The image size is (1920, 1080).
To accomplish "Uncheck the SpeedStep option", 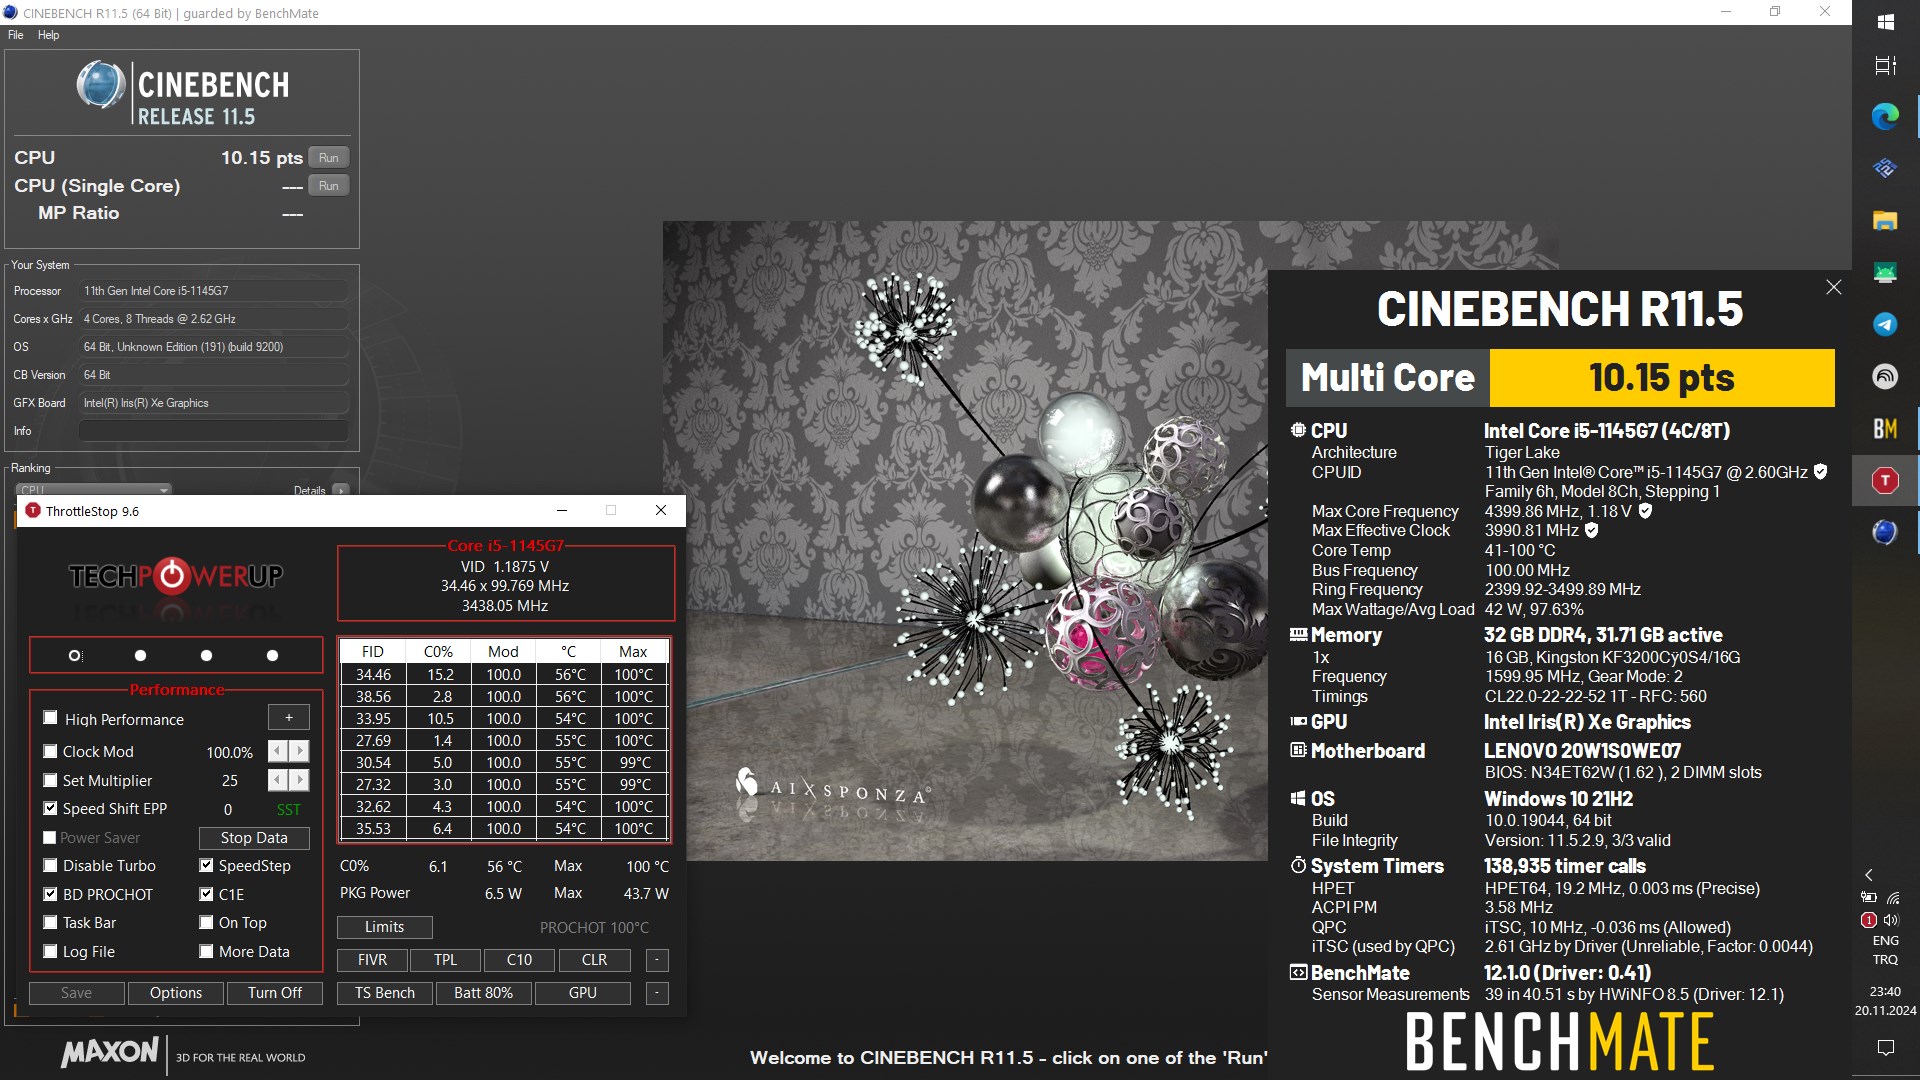I will [206, 865].
